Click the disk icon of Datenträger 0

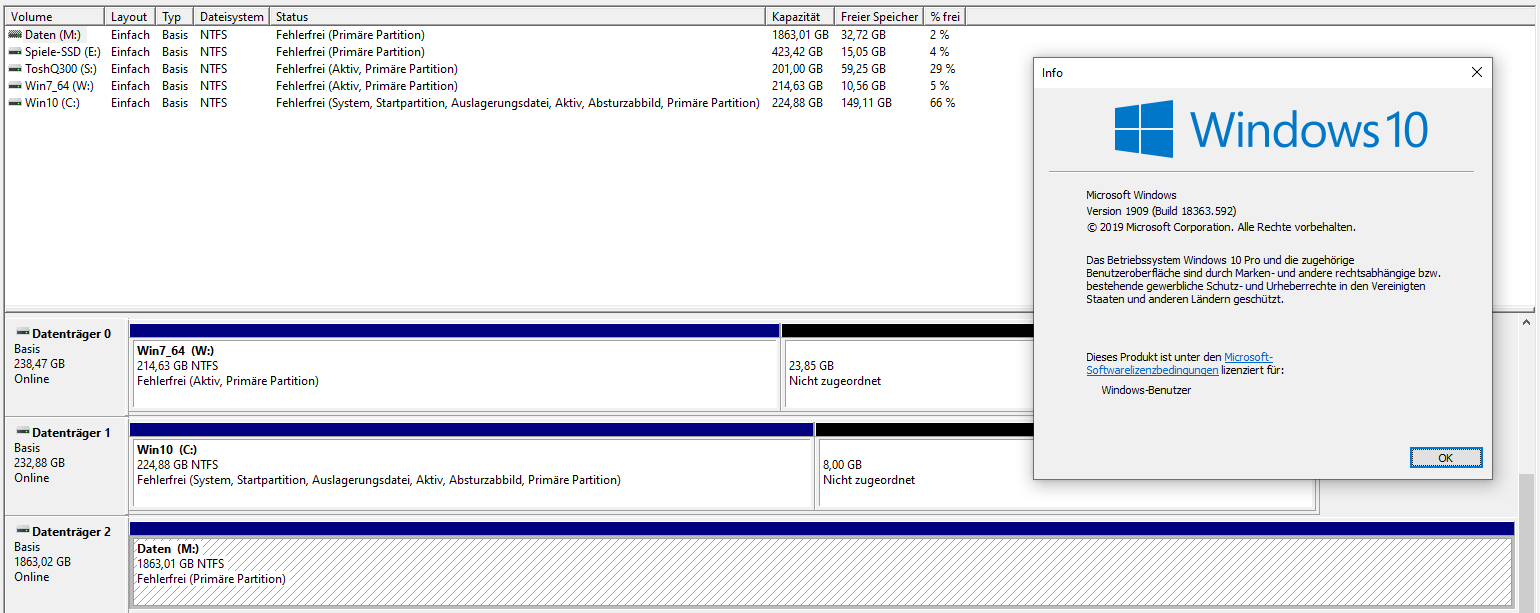click(22, 333)
